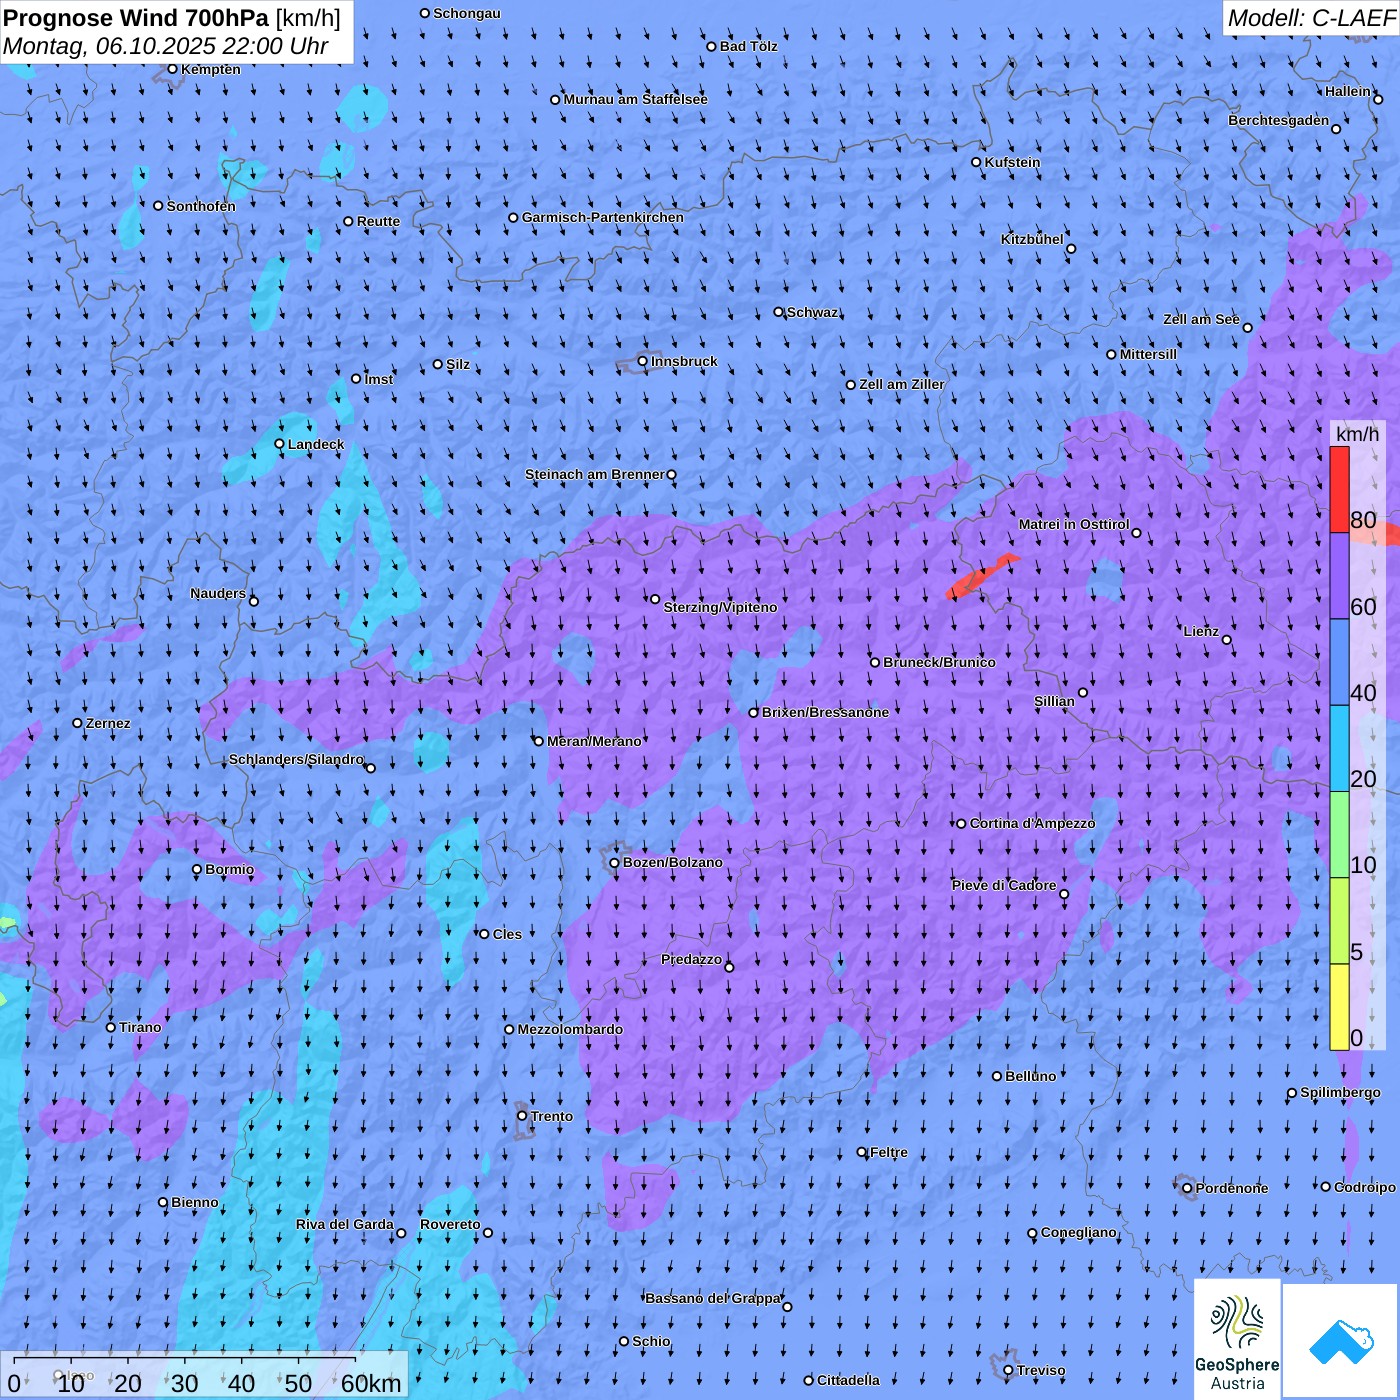Click the Belluno city label
Viewport: 1400px width, 1400px height.
pos(1030,1076)
